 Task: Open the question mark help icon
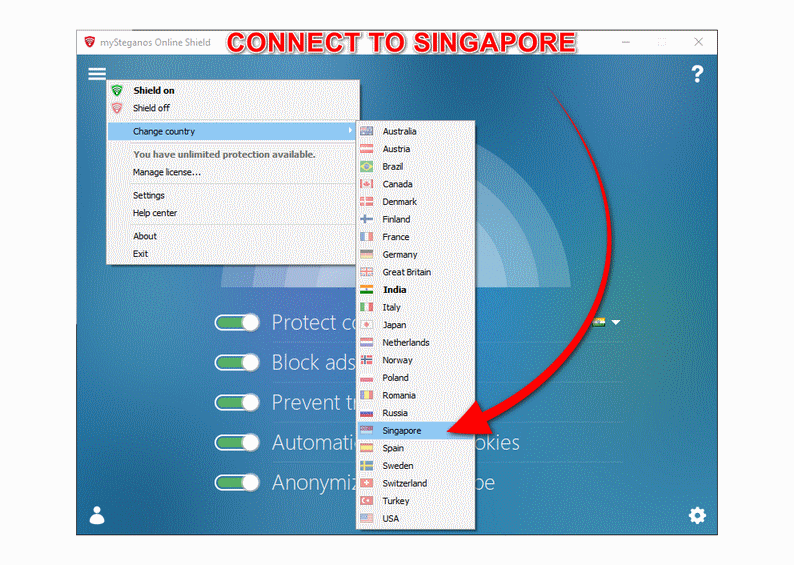point(697,74)
